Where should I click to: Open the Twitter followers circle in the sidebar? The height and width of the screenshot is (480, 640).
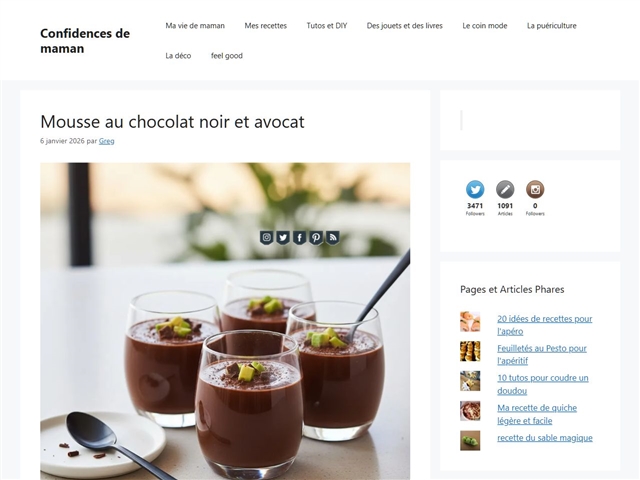coord(475,189)
